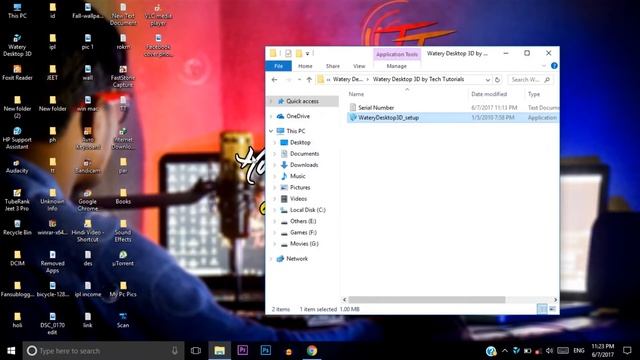Open uTorrent desktop icon
The width and height of the screenshot is (640, 360).
pyautogui.click(x=123, y=258)
